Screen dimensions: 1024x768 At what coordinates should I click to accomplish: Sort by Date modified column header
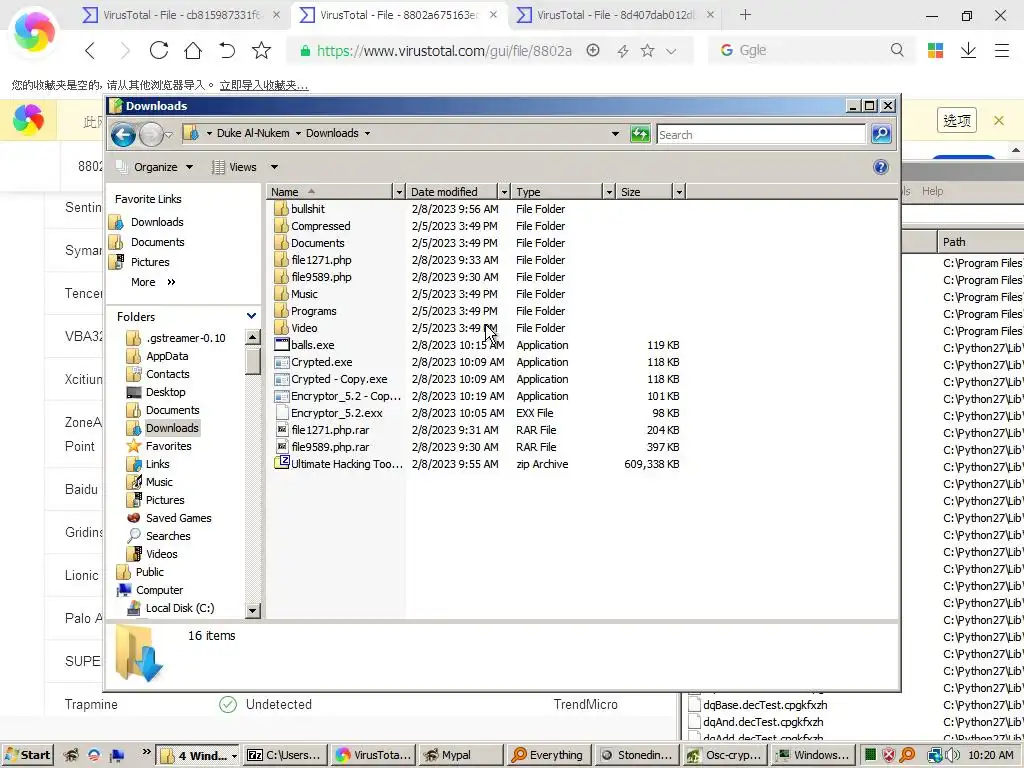click(x=452, y=192)
